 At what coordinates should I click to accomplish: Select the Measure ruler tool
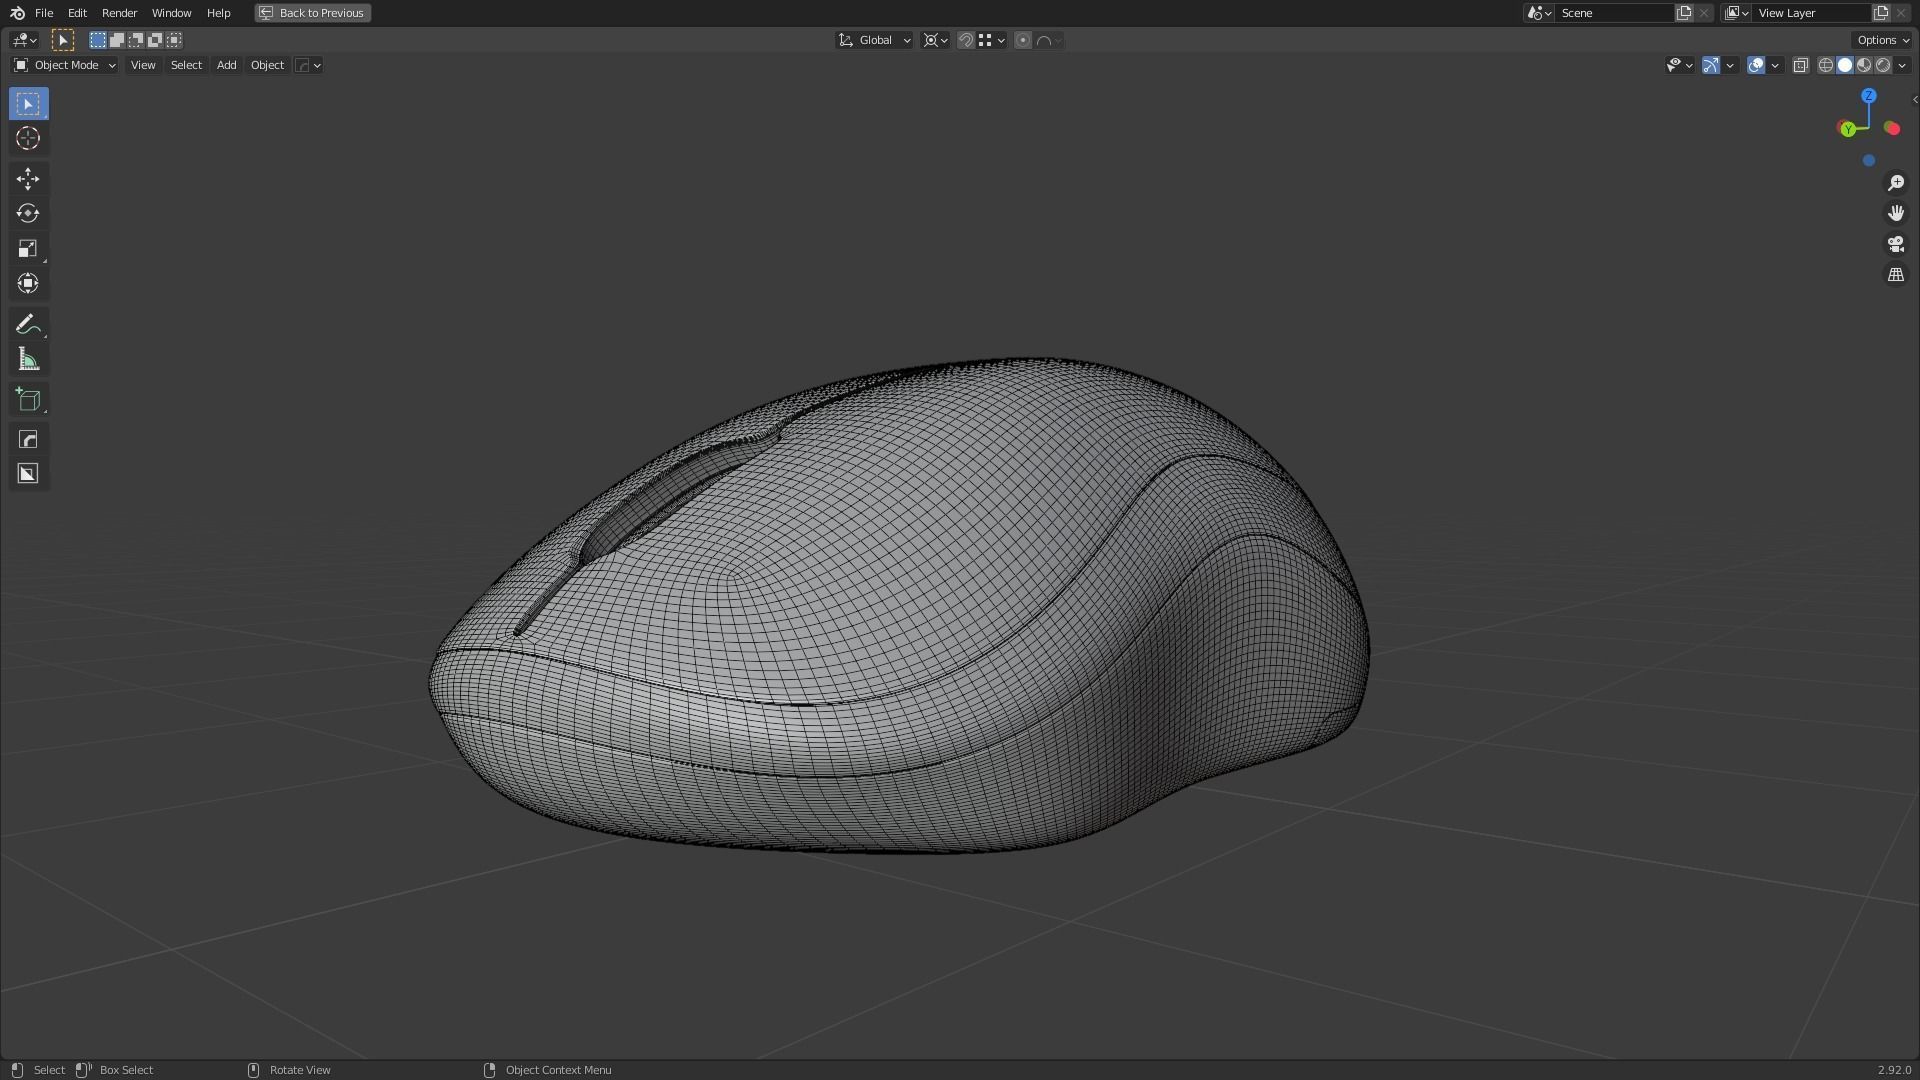click(x=28, y=359)
